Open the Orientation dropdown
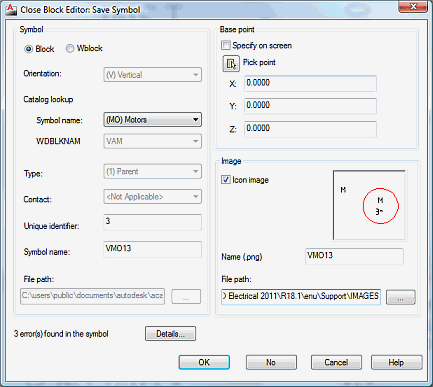 (152, 75)
